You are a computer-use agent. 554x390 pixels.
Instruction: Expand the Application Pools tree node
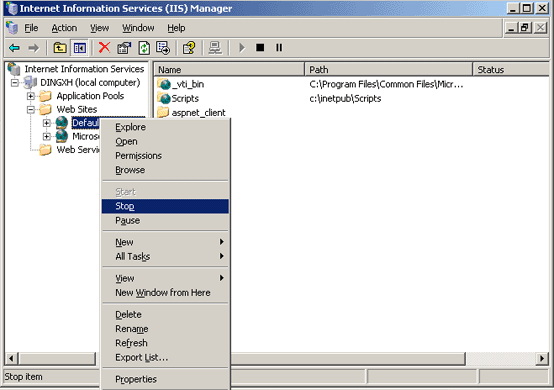(x=31, y=96)
